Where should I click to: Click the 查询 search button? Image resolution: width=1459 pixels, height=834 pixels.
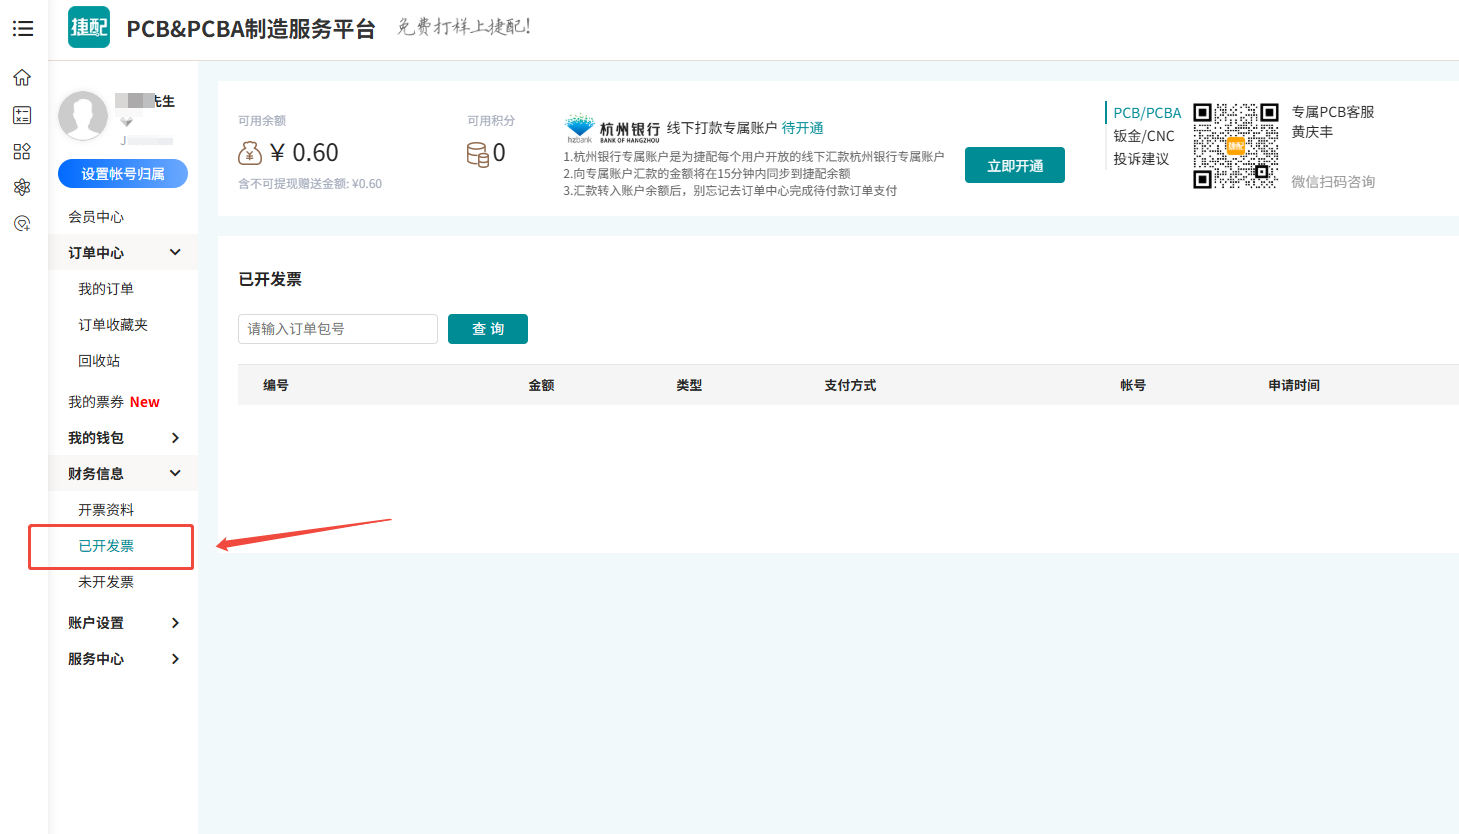click(488, 329)
